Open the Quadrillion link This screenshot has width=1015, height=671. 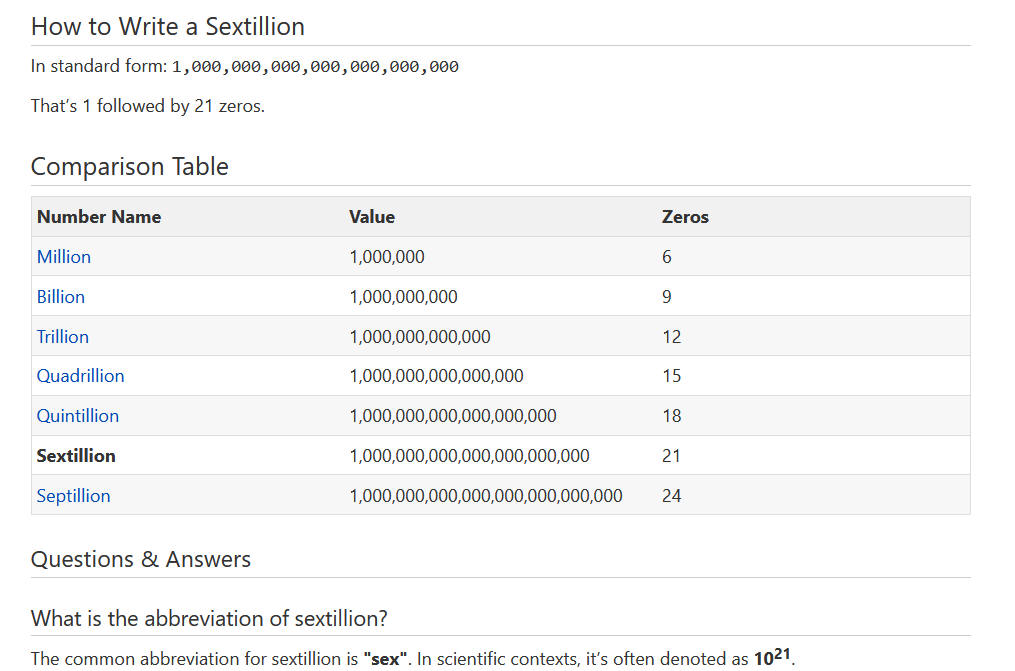click(81, 376)
